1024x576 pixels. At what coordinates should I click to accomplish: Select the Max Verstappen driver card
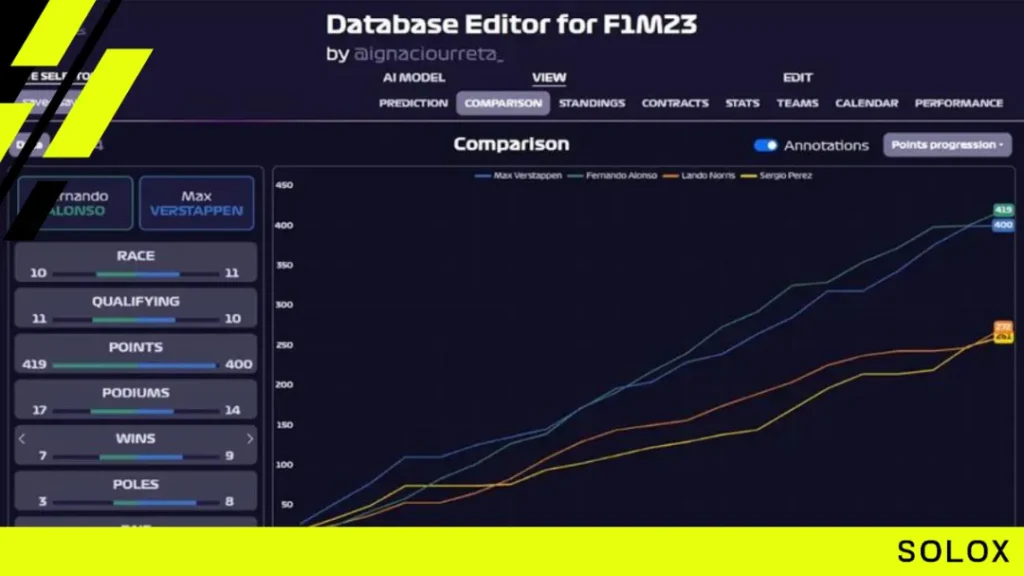click(197, 203)
